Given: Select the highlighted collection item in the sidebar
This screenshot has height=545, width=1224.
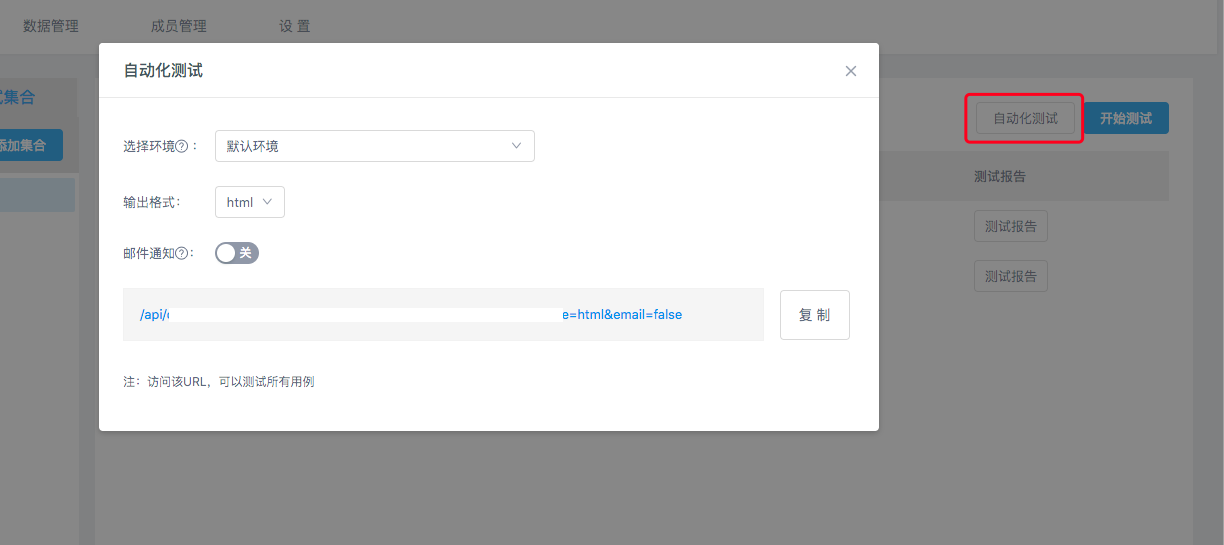Looking at the screenshot, I should pos(37,195).
